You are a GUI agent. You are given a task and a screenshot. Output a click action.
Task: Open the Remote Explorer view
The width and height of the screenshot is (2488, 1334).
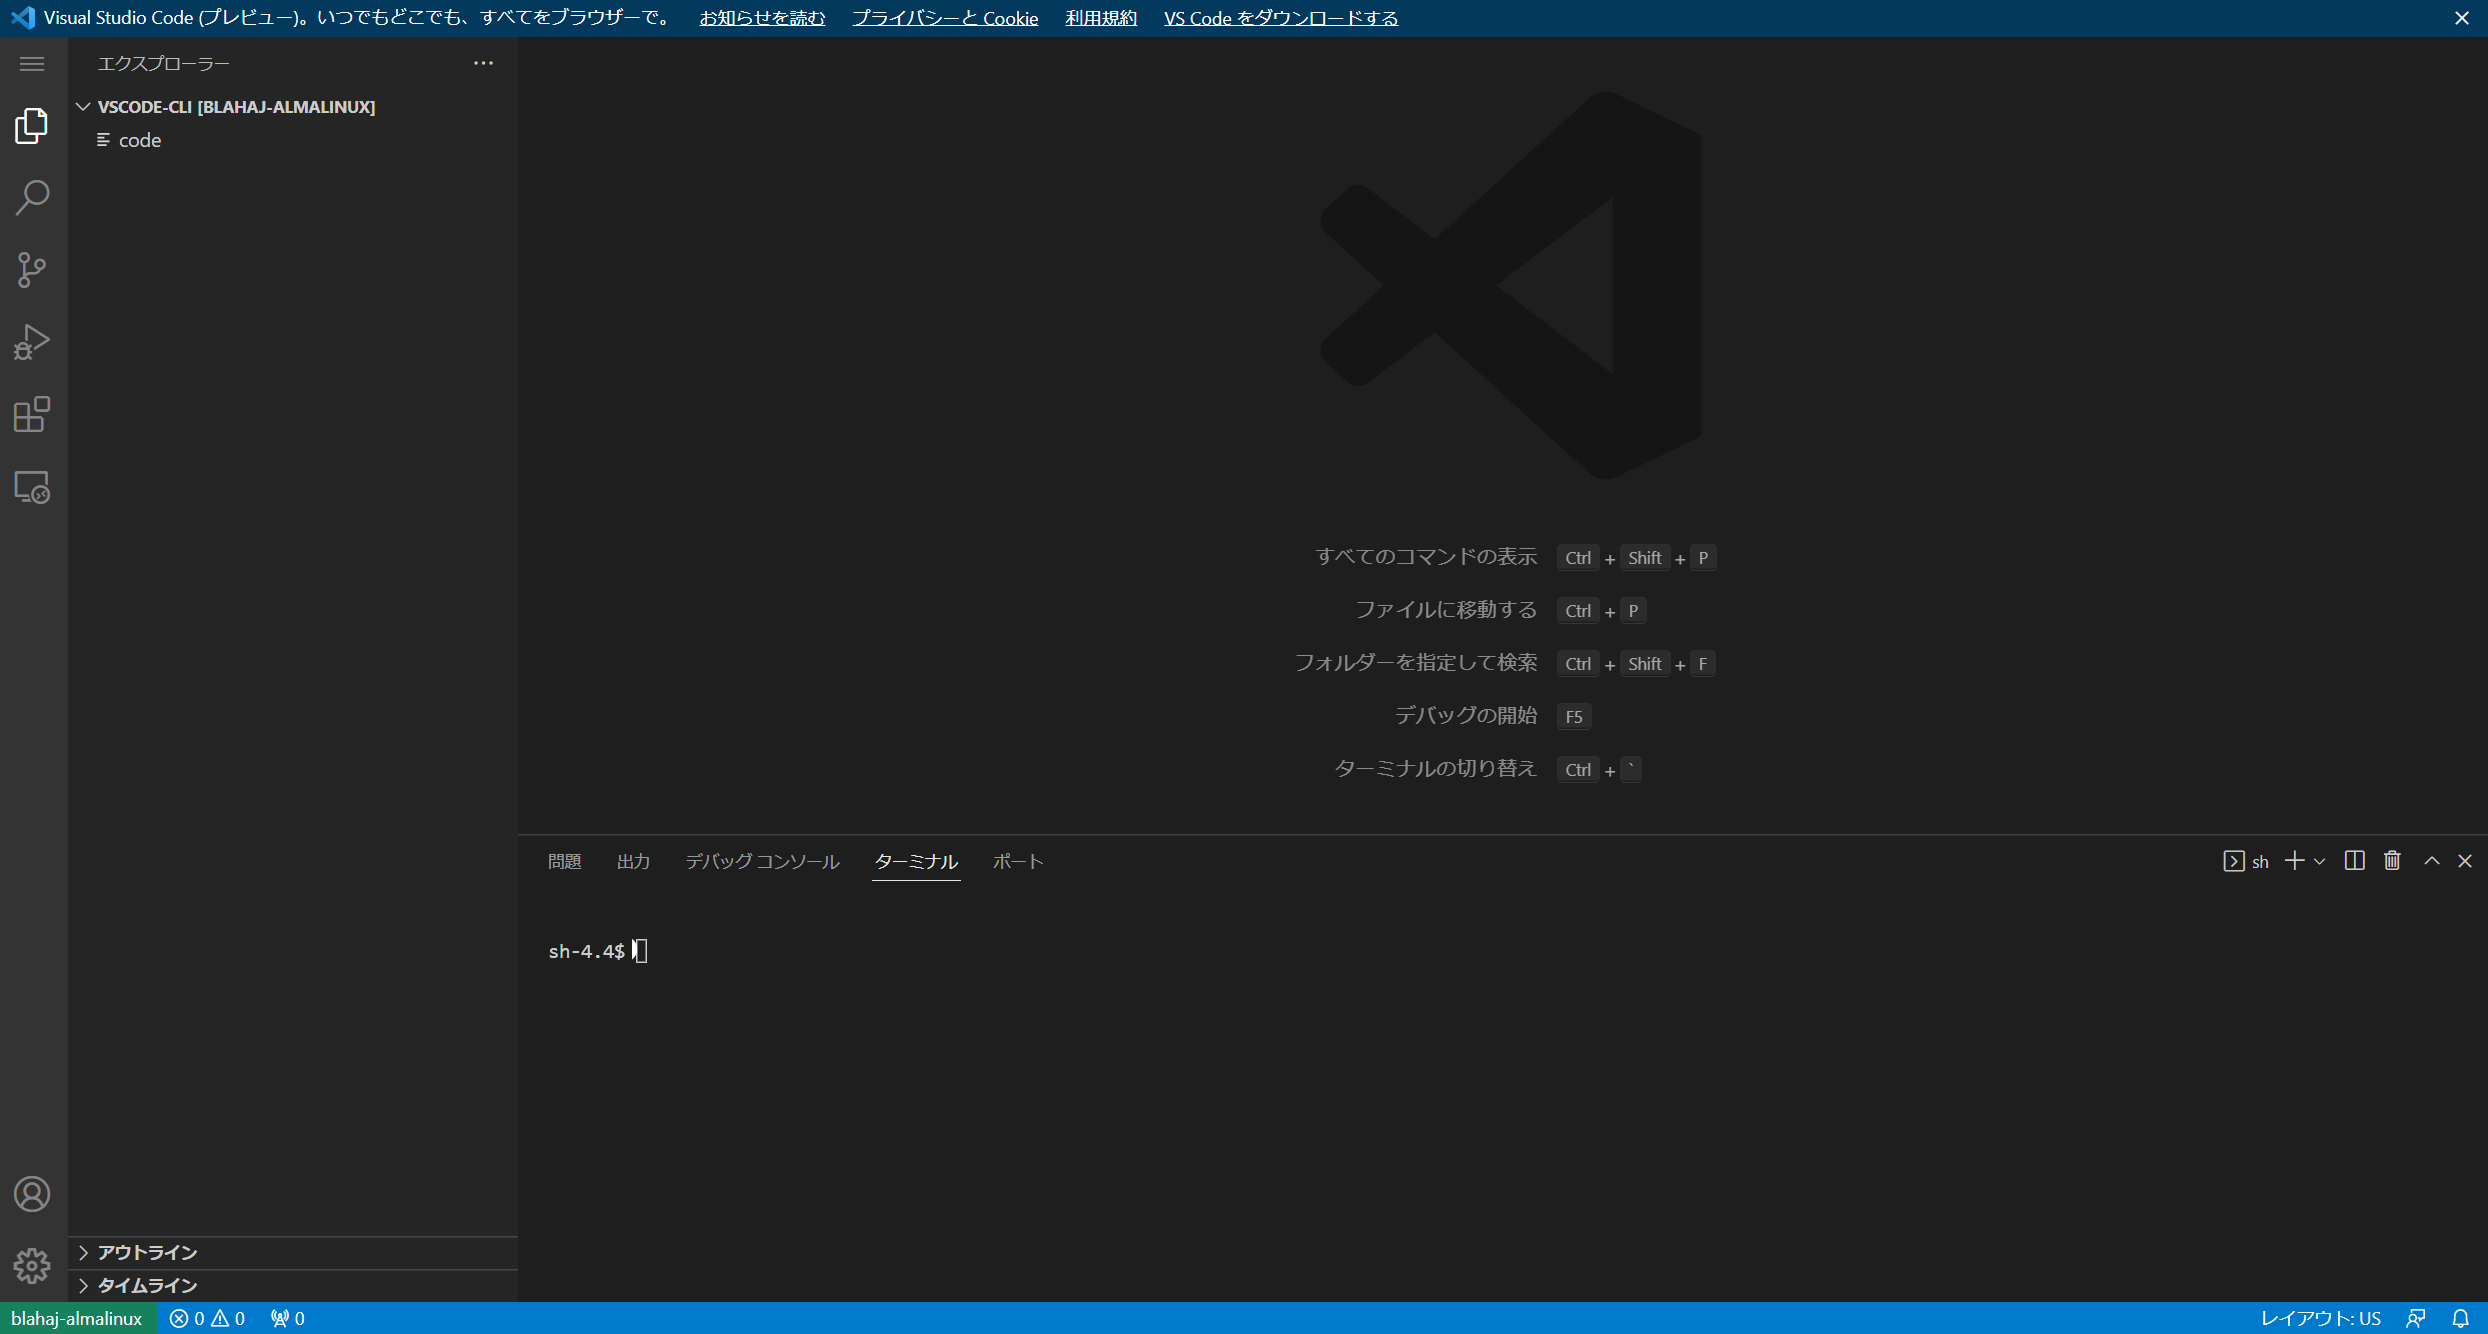[x=32, y=487]
